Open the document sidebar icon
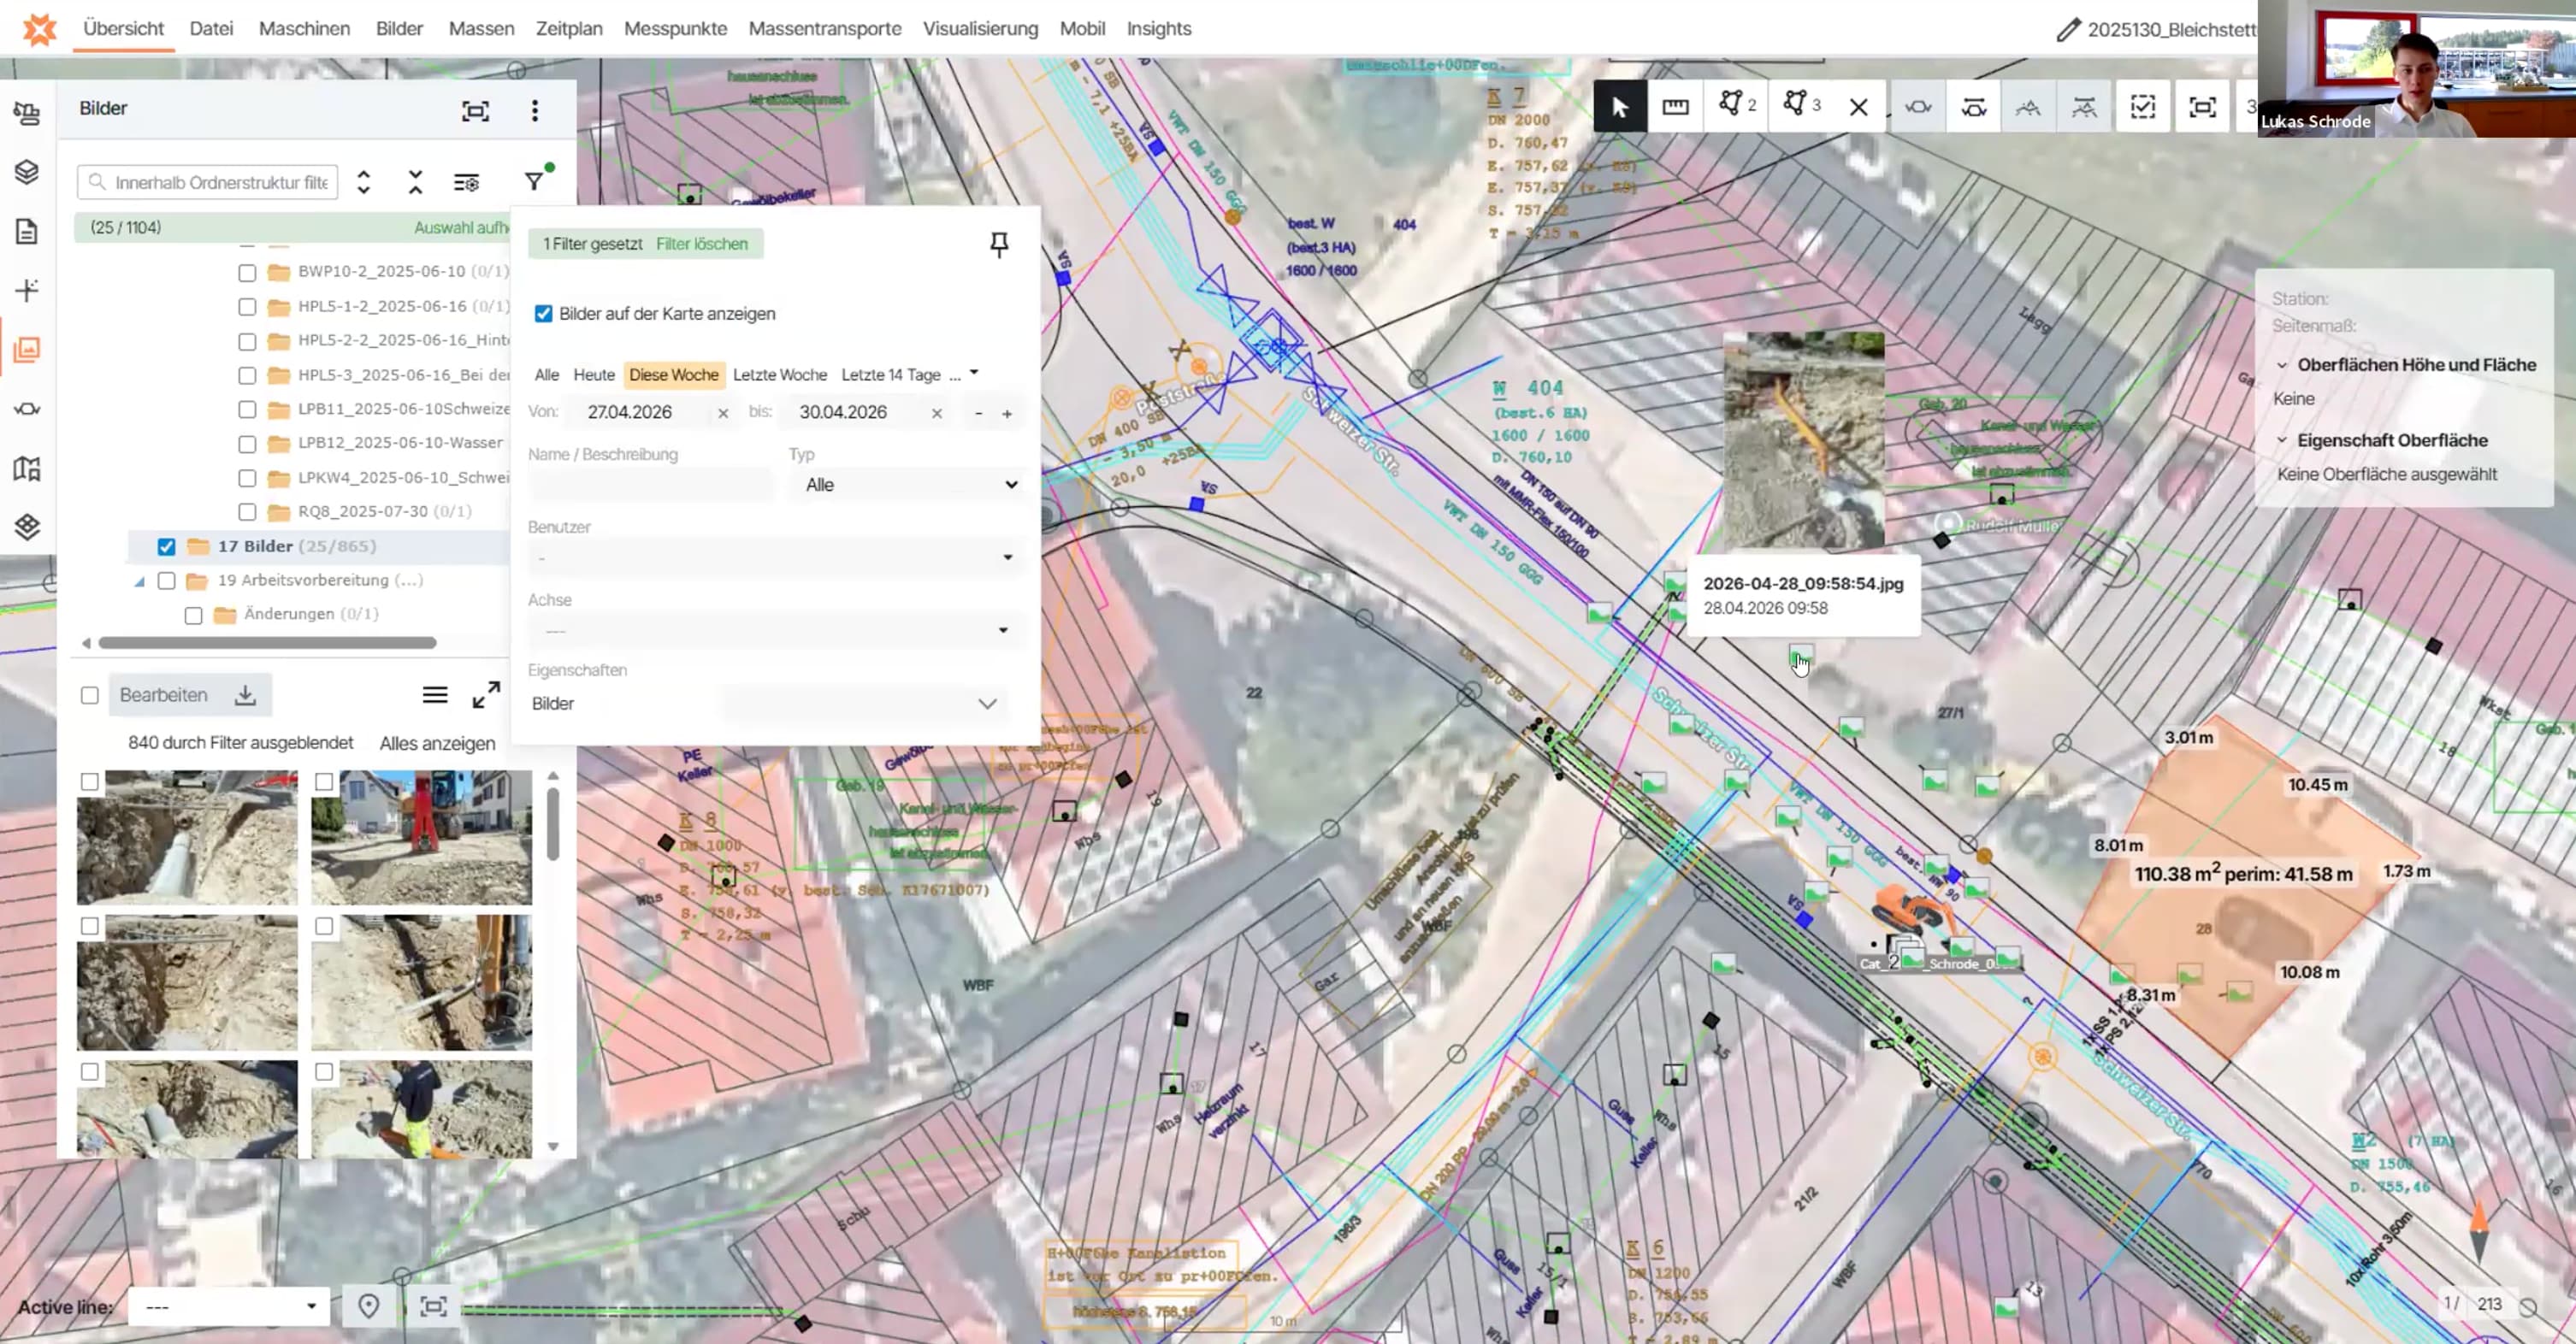 click(x=27, y=231)
